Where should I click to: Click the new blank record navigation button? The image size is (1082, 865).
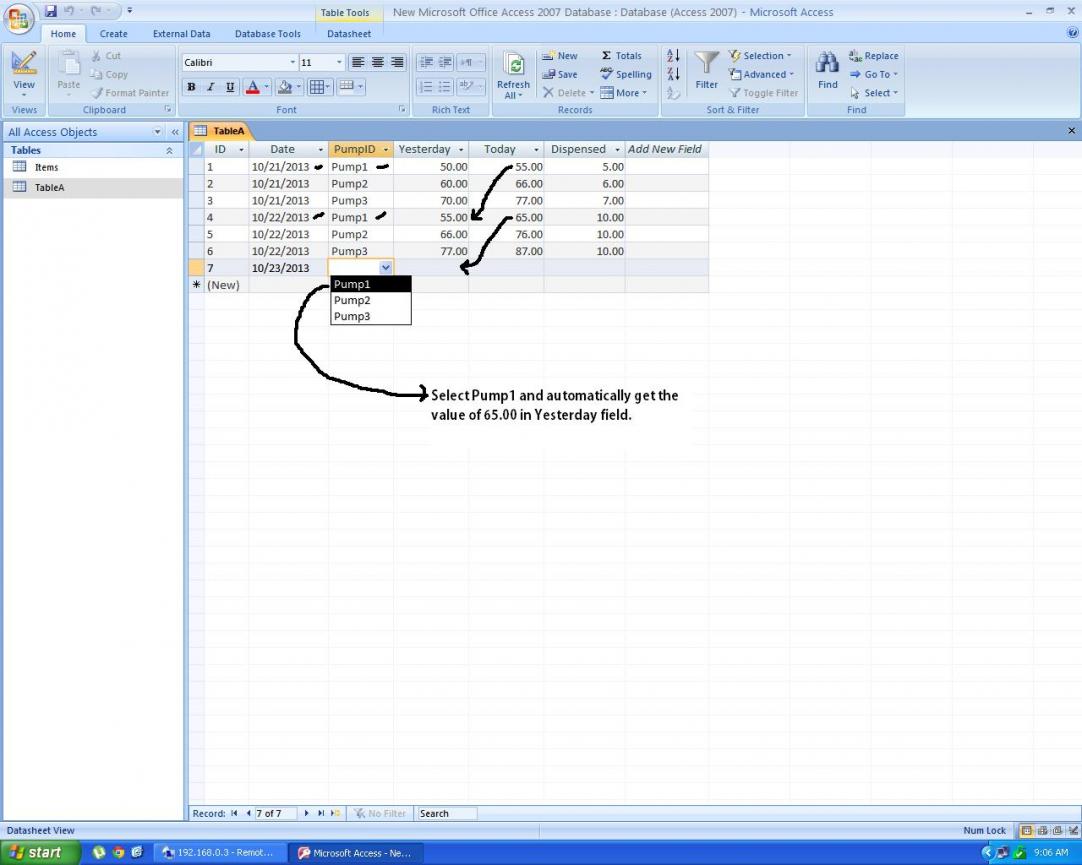click(x=336, y=814)
